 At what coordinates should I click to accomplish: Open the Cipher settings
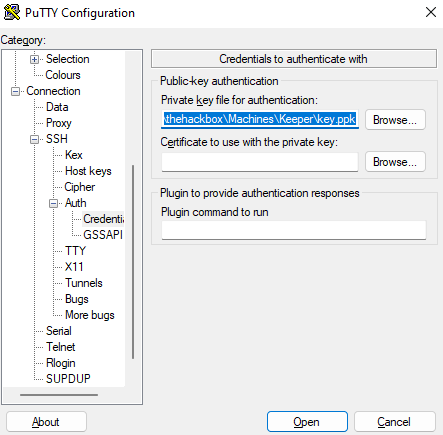point(80,187)
